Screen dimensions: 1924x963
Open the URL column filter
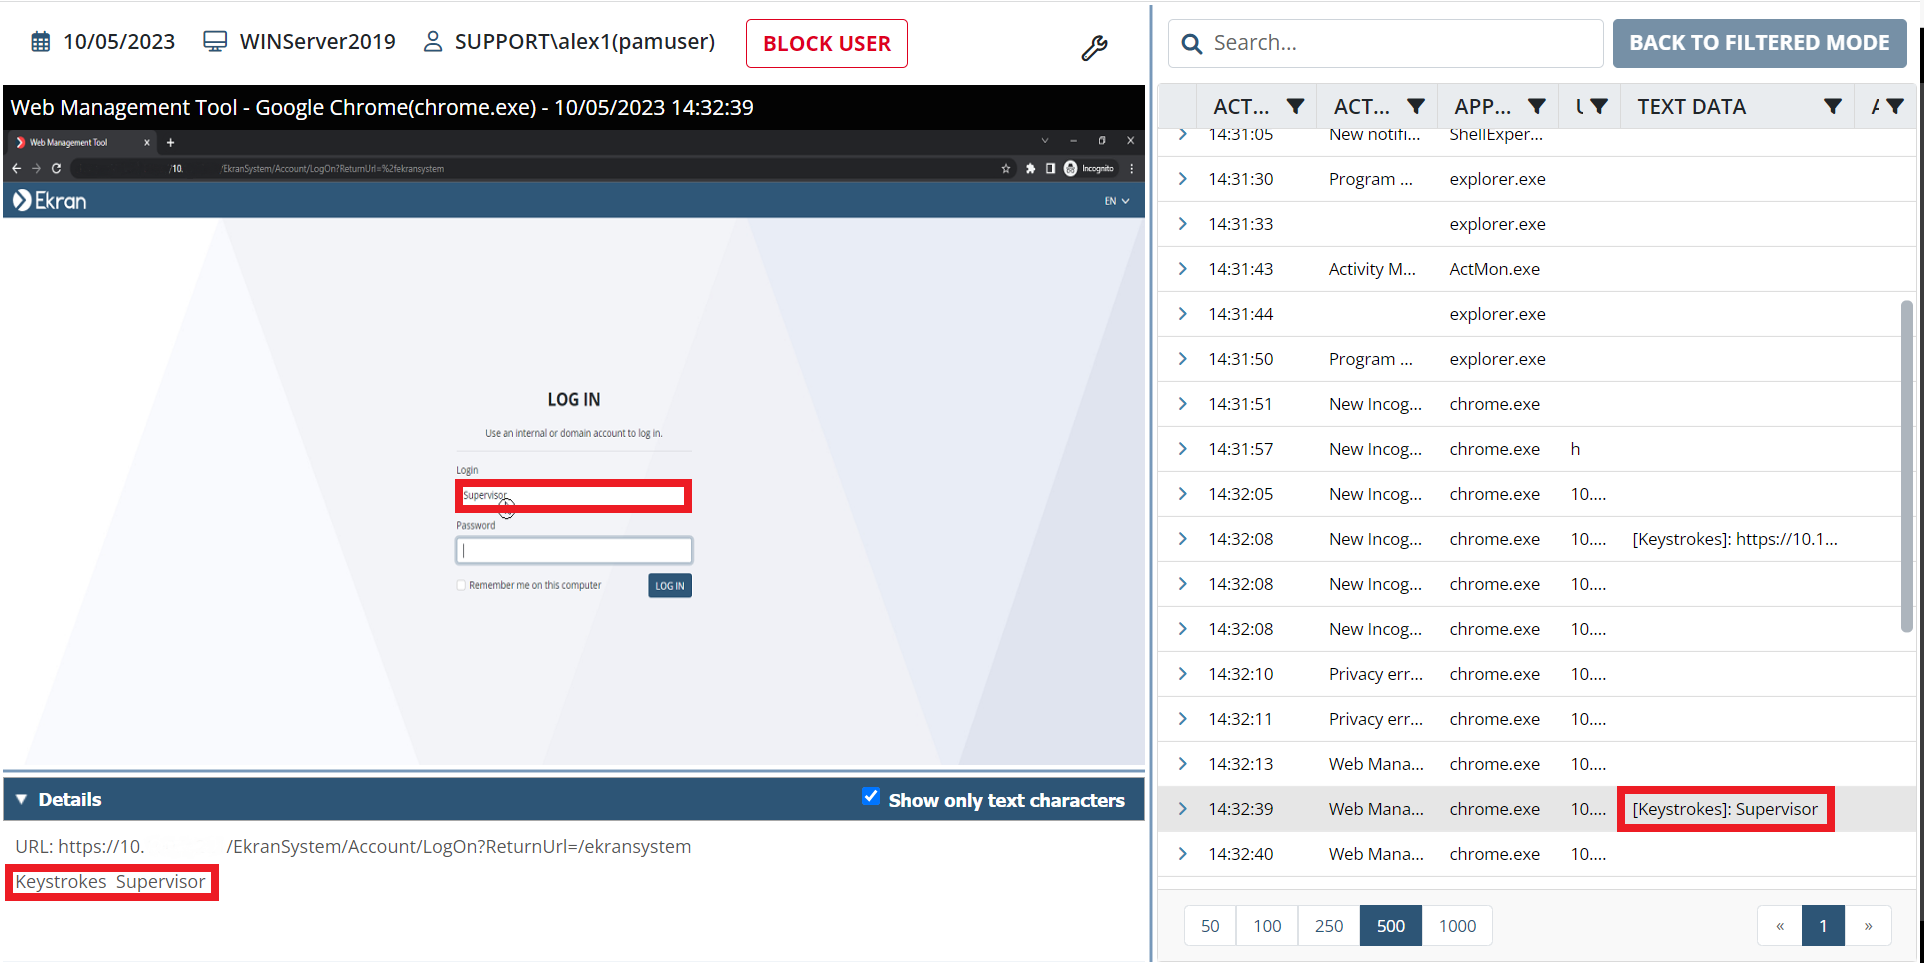tap(1599, 106)
